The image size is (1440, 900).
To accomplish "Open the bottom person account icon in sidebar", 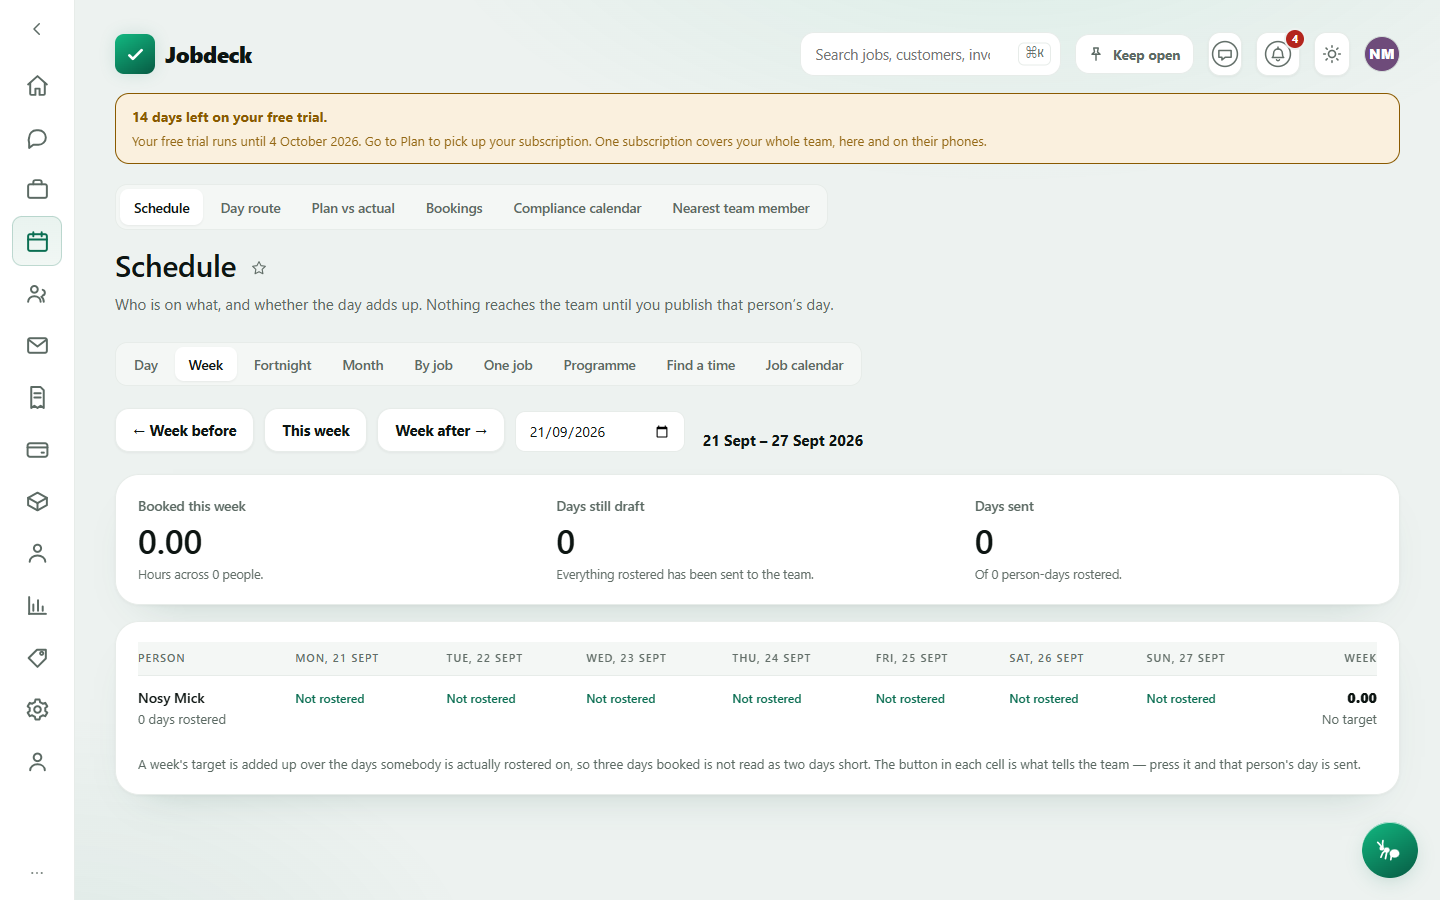I will (x=37, y=762).
